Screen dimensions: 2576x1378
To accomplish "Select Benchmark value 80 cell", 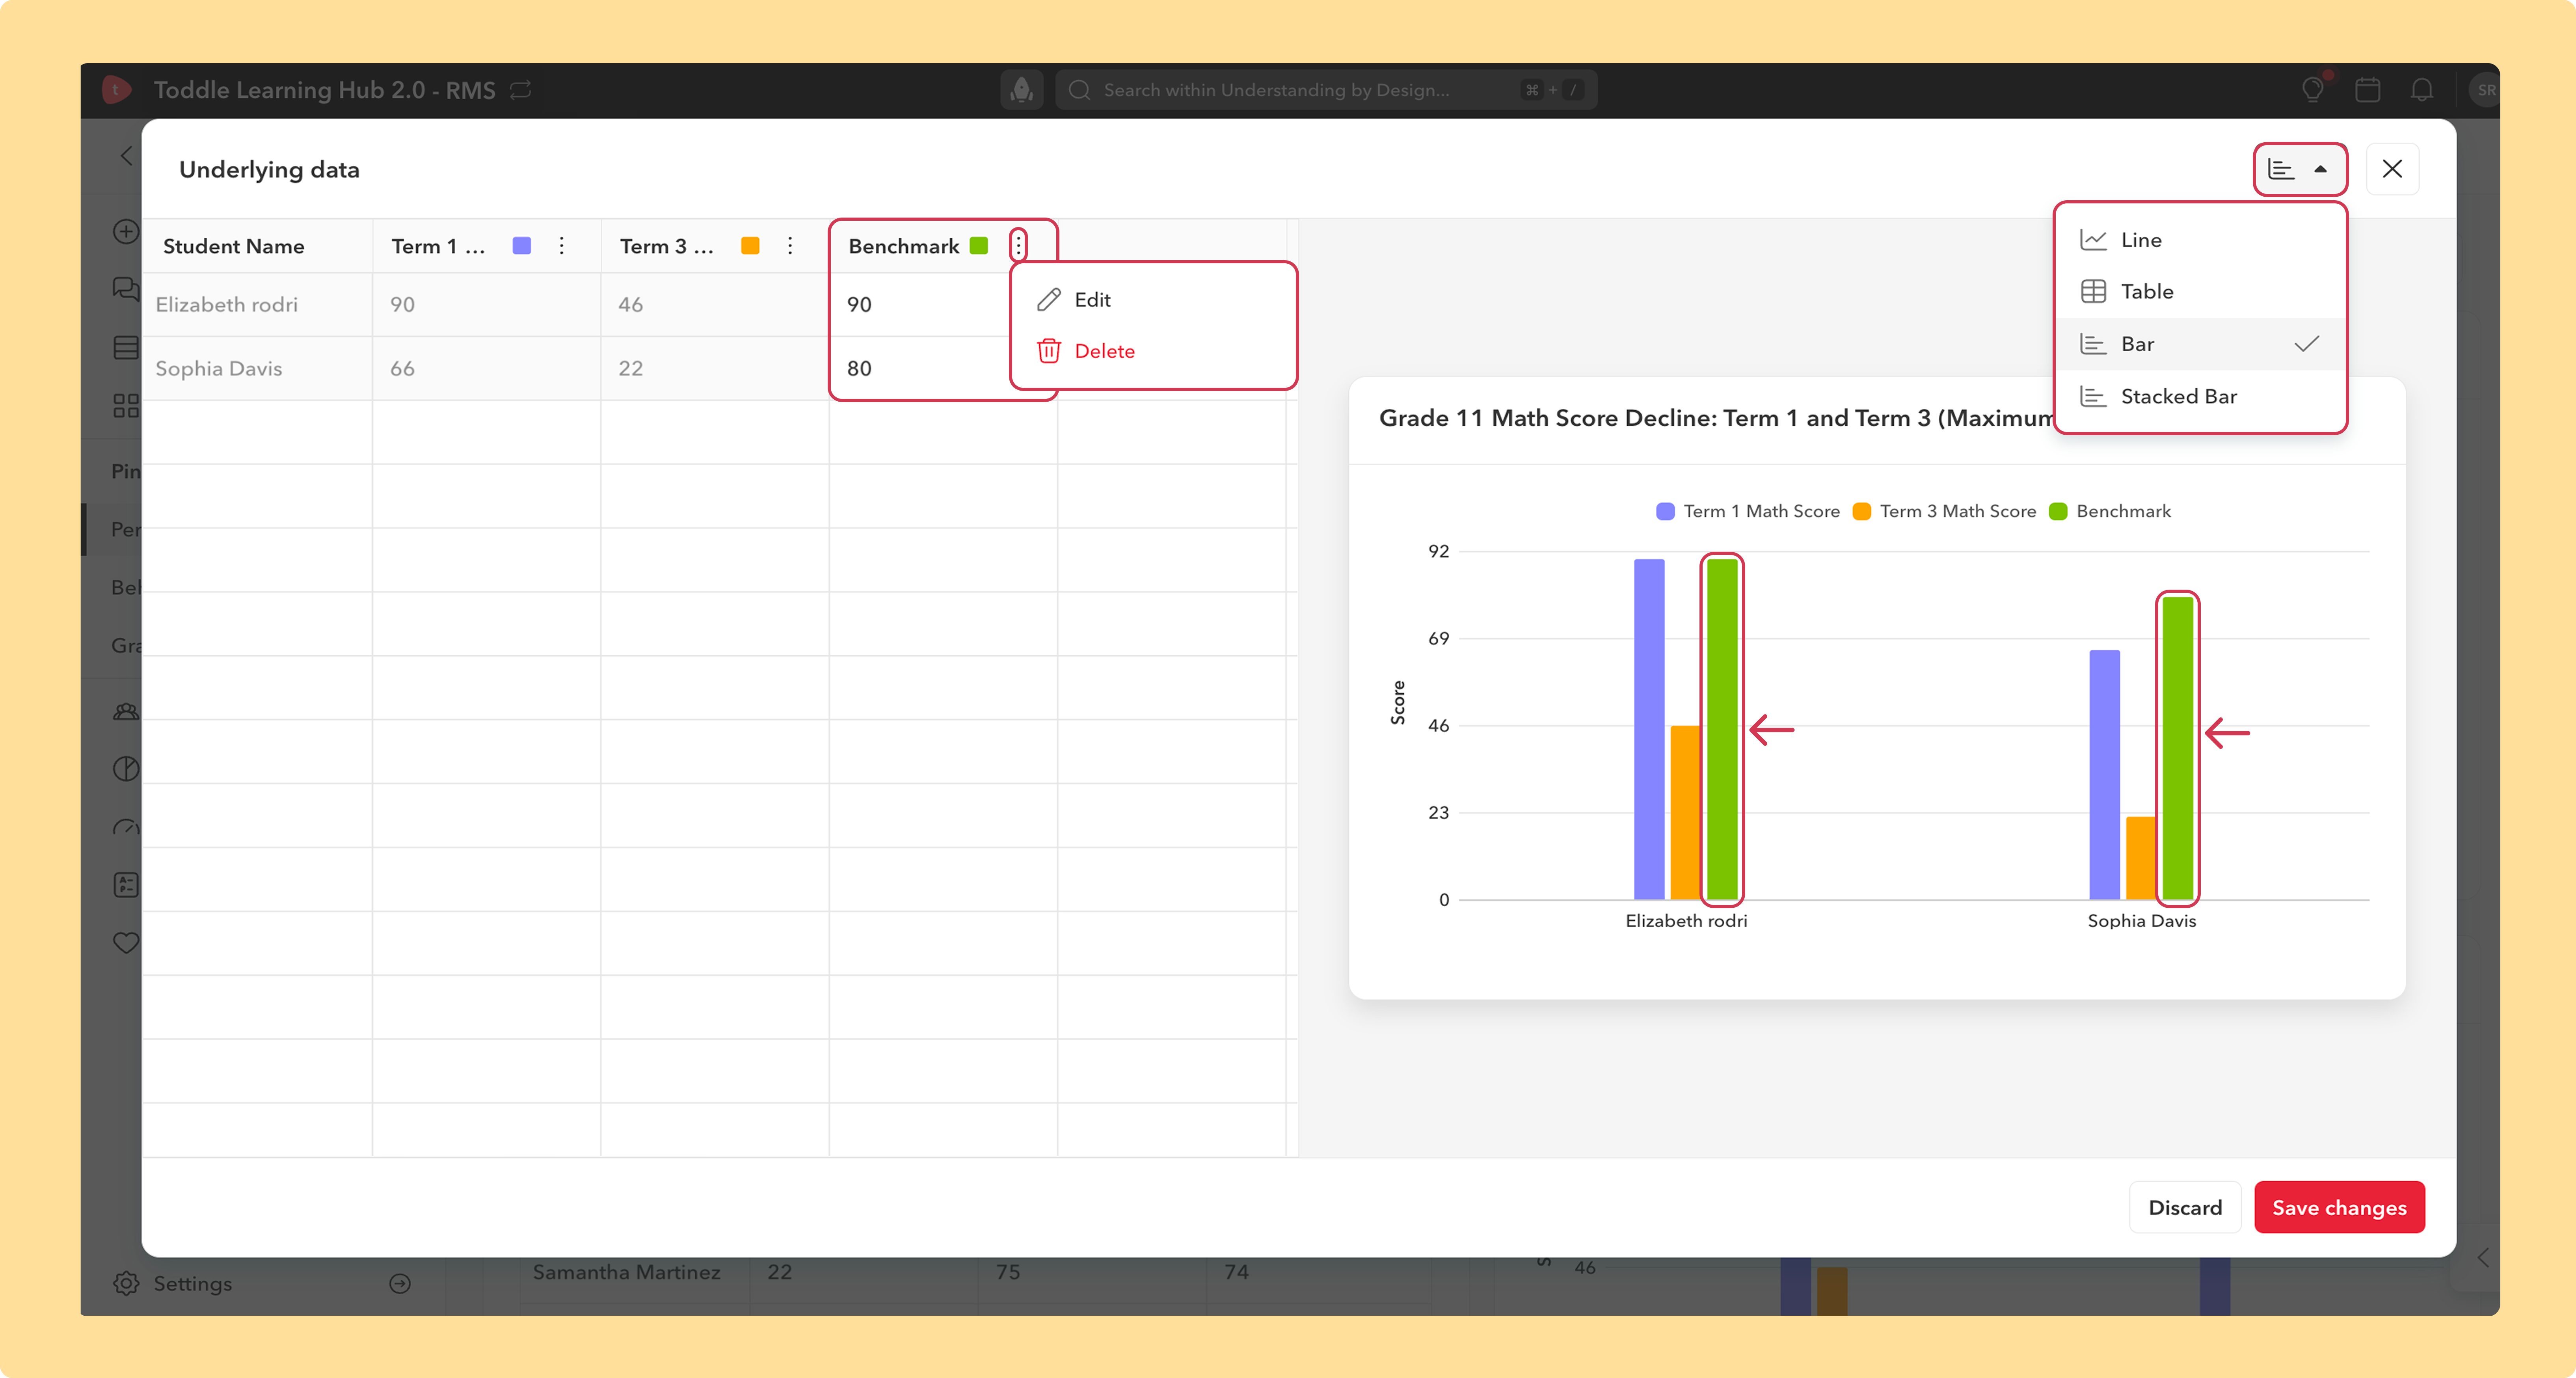I will 920,368.
